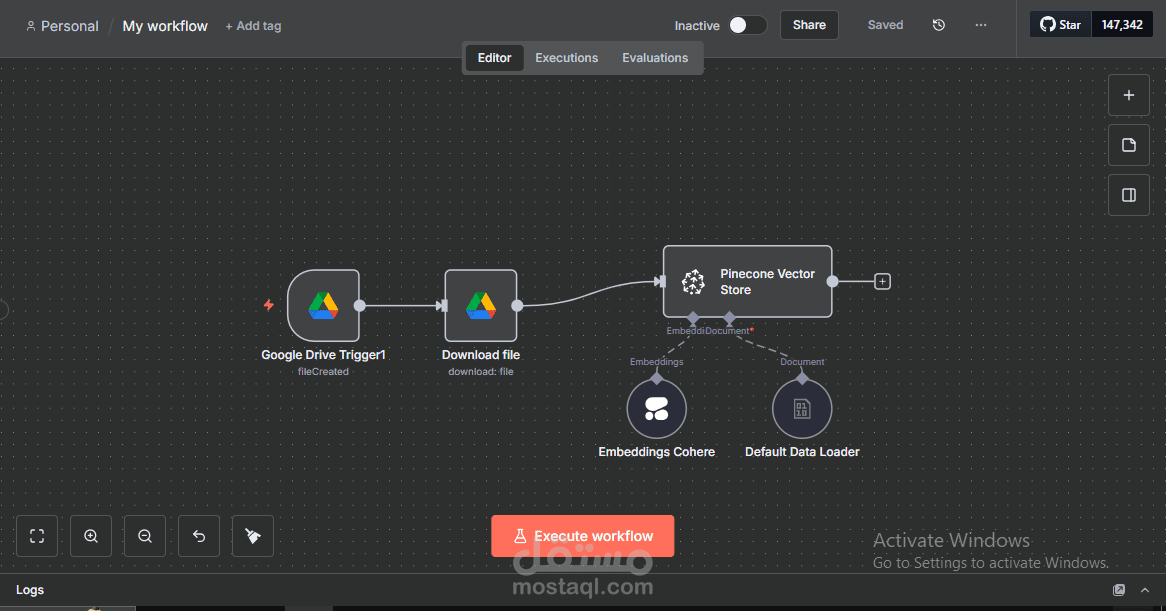Open the Pinecone Vector Store node
The image size is (1166, 611).
click(747, 282)
